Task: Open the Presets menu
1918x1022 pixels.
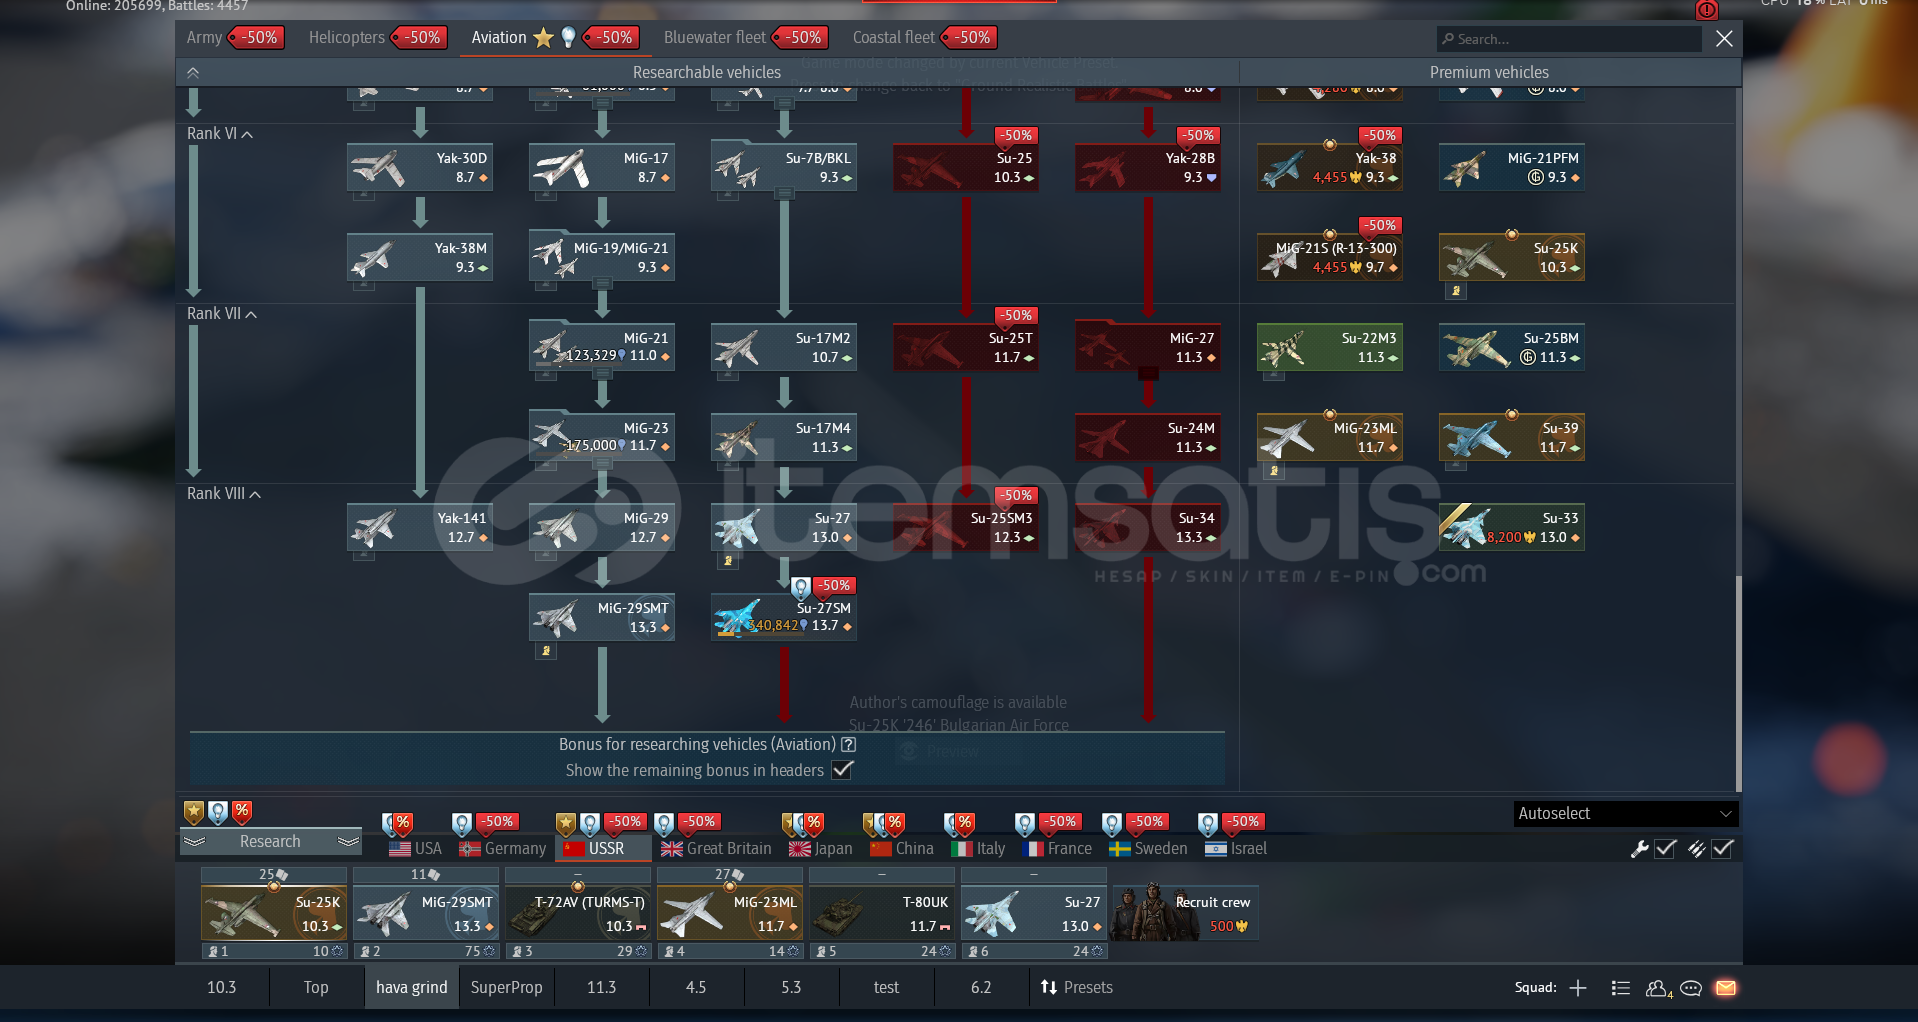Action: pyautogui.click(x=1077, y=987)
